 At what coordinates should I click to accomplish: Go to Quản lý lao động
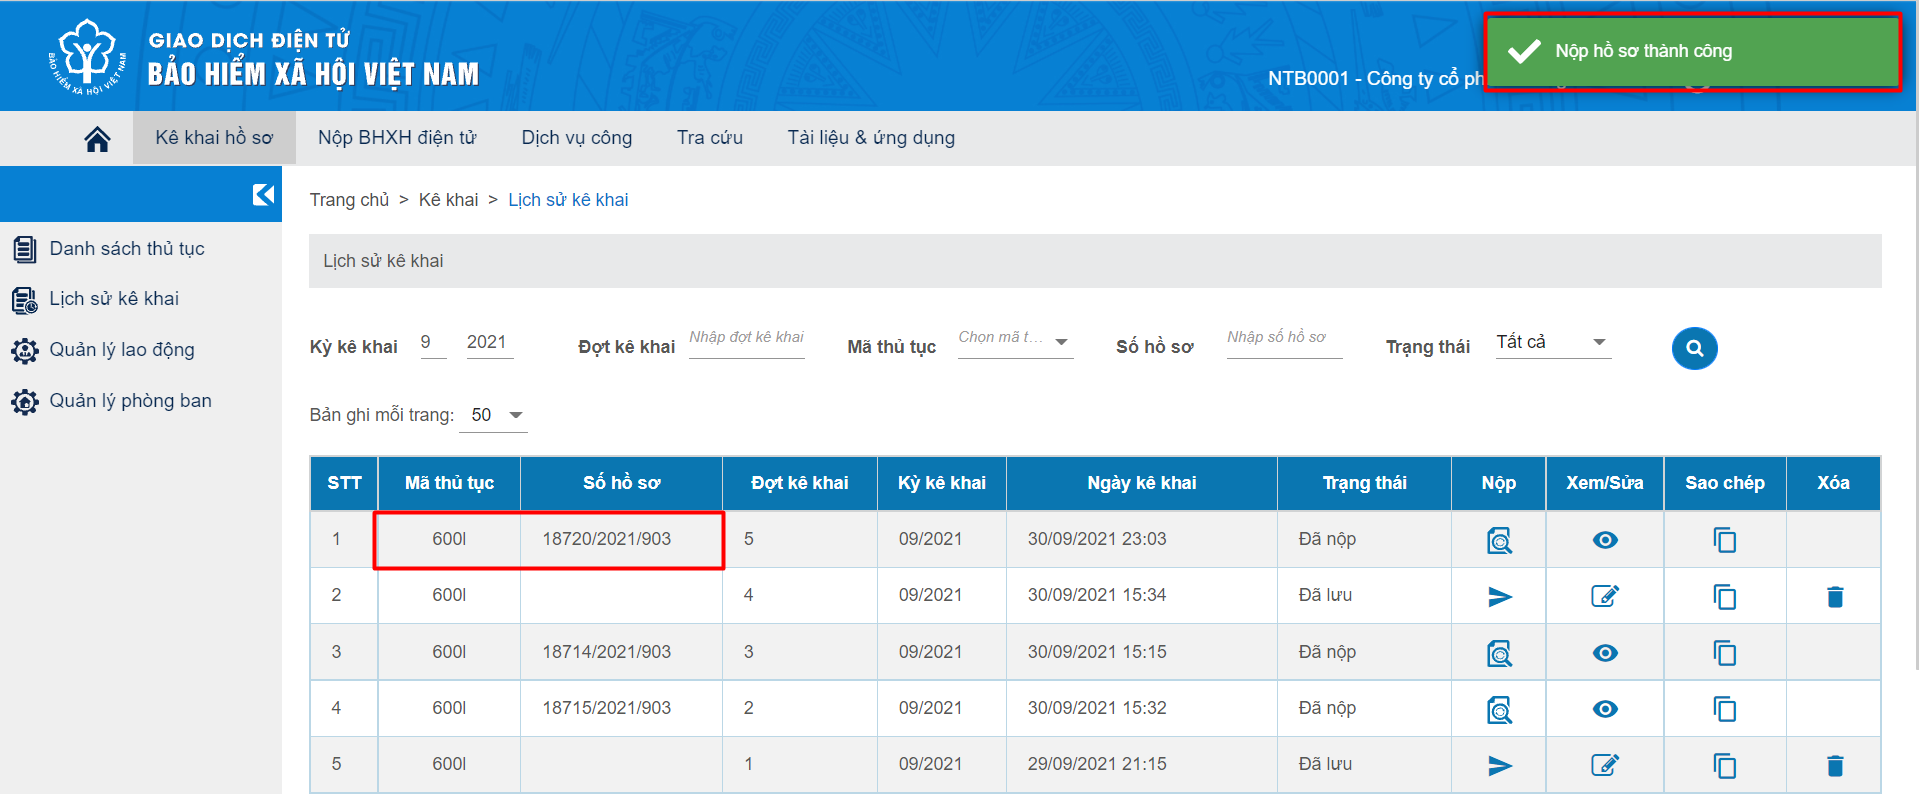(x=122, y=350)
